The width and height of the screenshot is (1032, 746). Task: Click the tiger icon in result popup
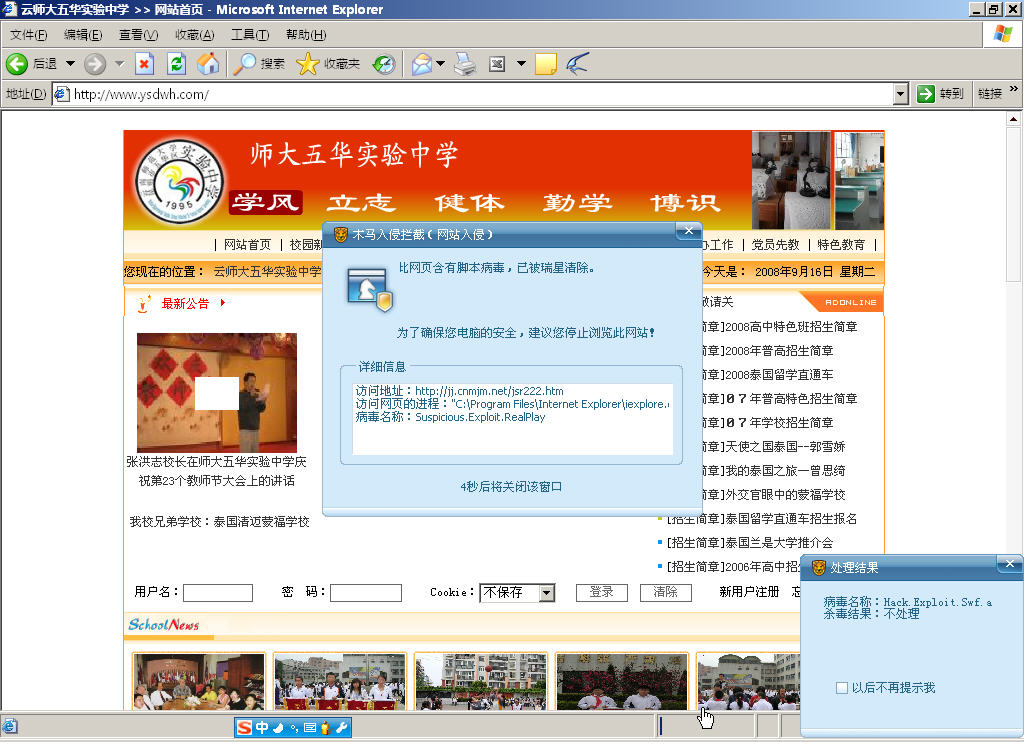pos(818,568)
